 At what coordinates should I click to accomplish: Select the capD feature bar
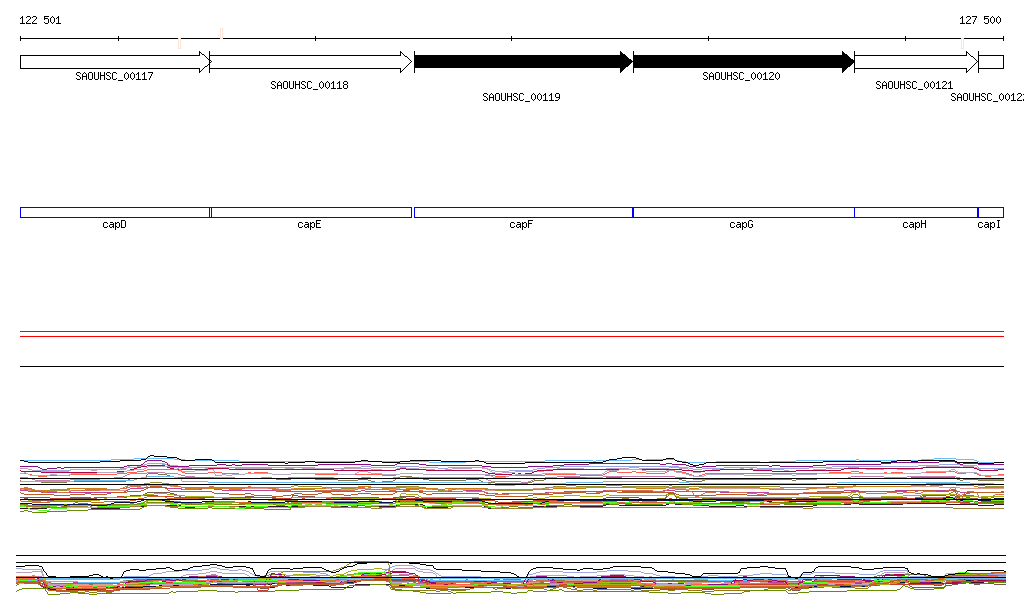114,212
